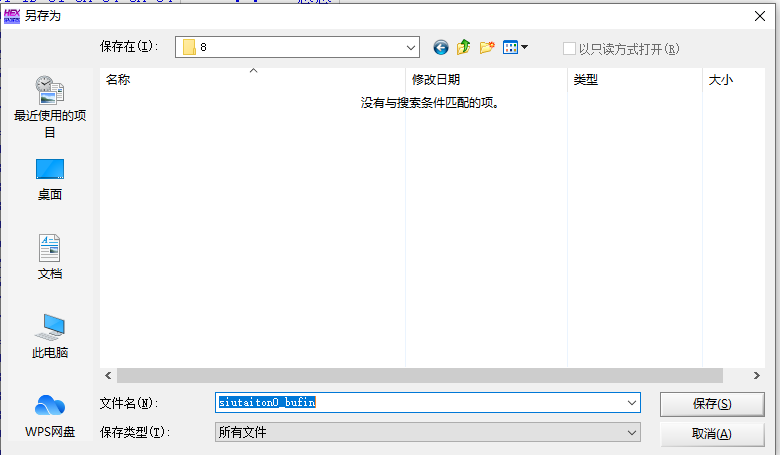The image size is (780, 455).
Task: Sort by the 名称 column header
Action: [250, 80]
